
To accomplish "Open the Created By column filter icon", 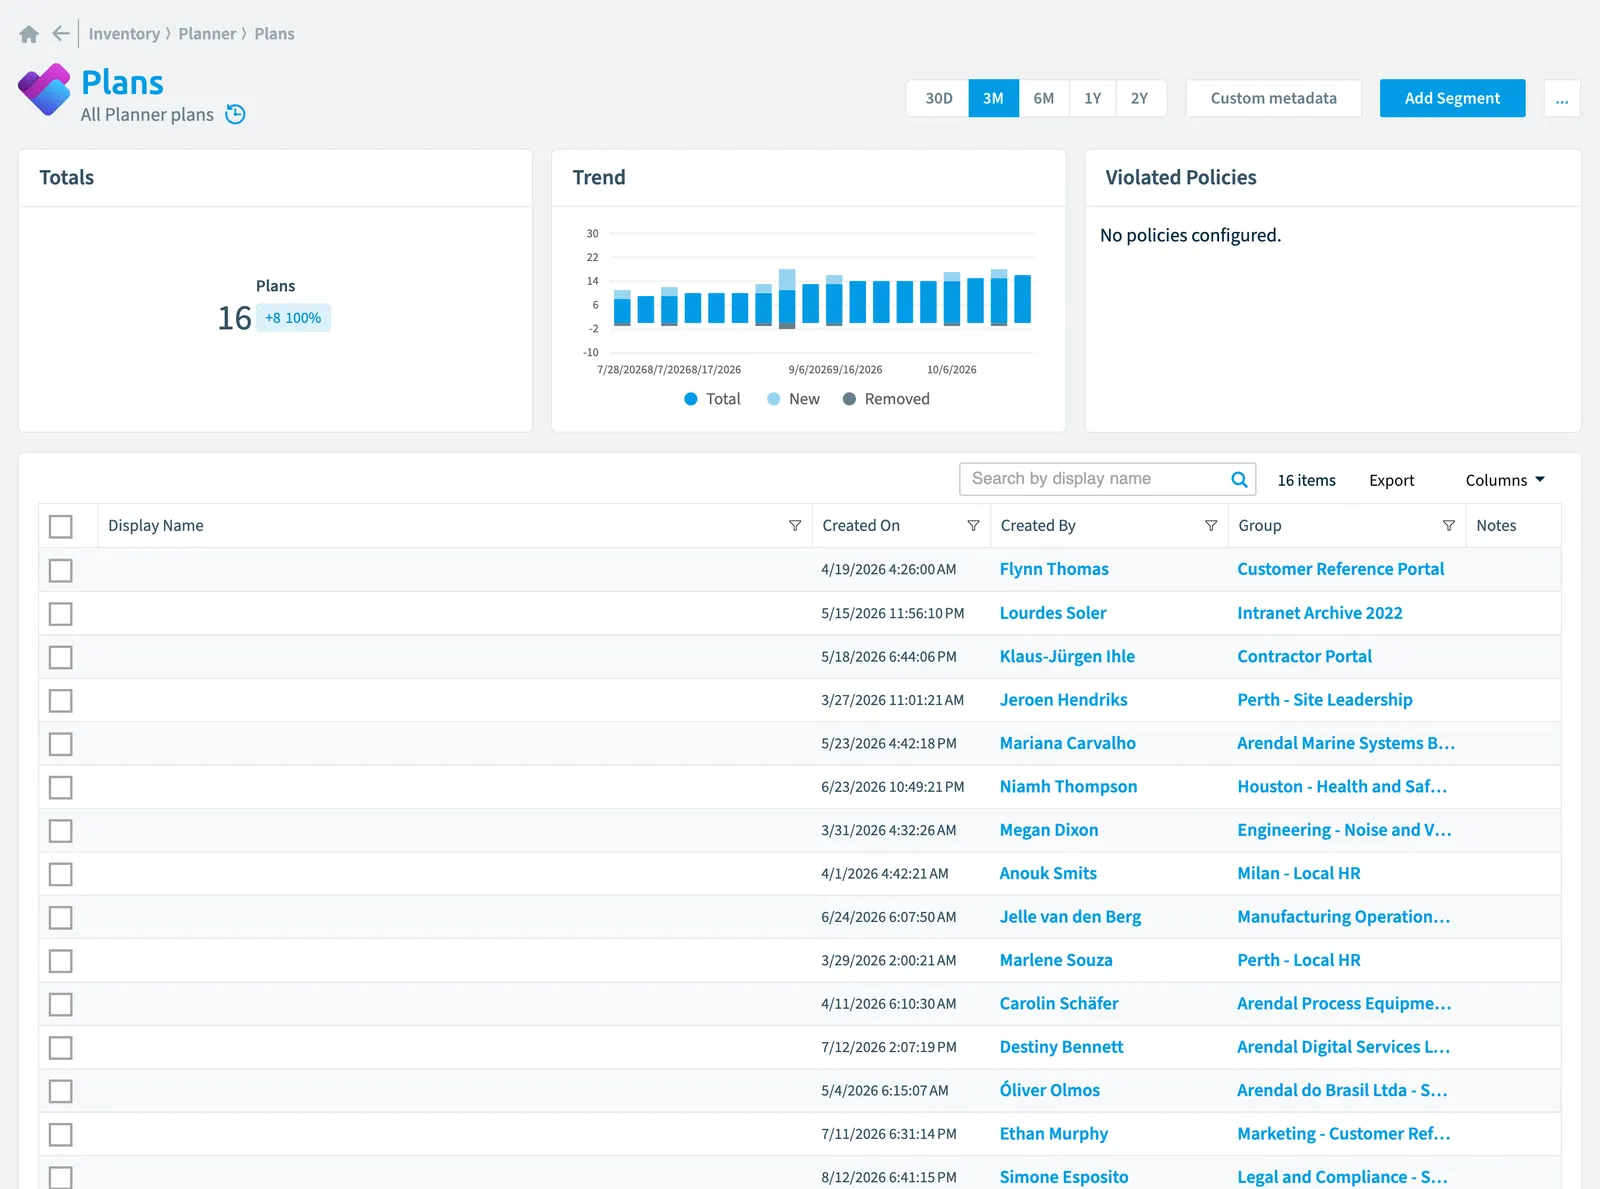I will (1211, 526).
